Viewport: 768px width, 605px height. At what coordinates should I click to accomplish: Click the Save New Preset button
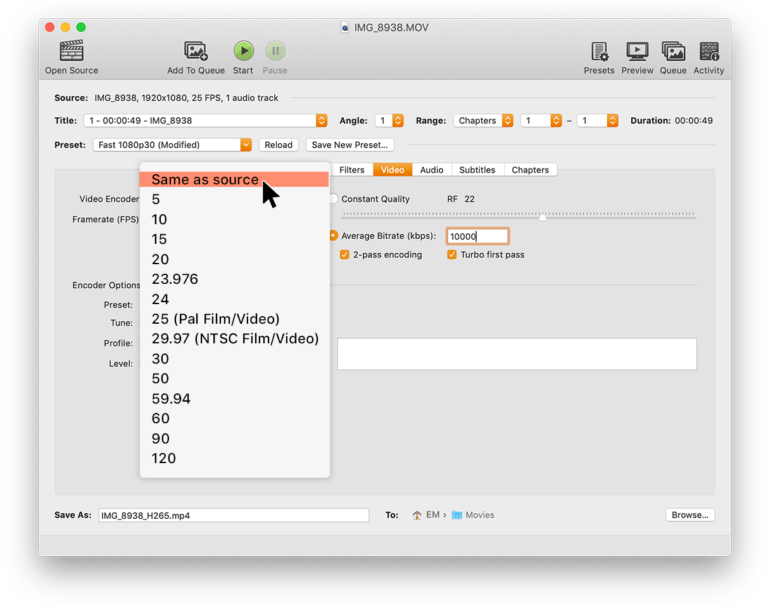[x=348, y=145]
